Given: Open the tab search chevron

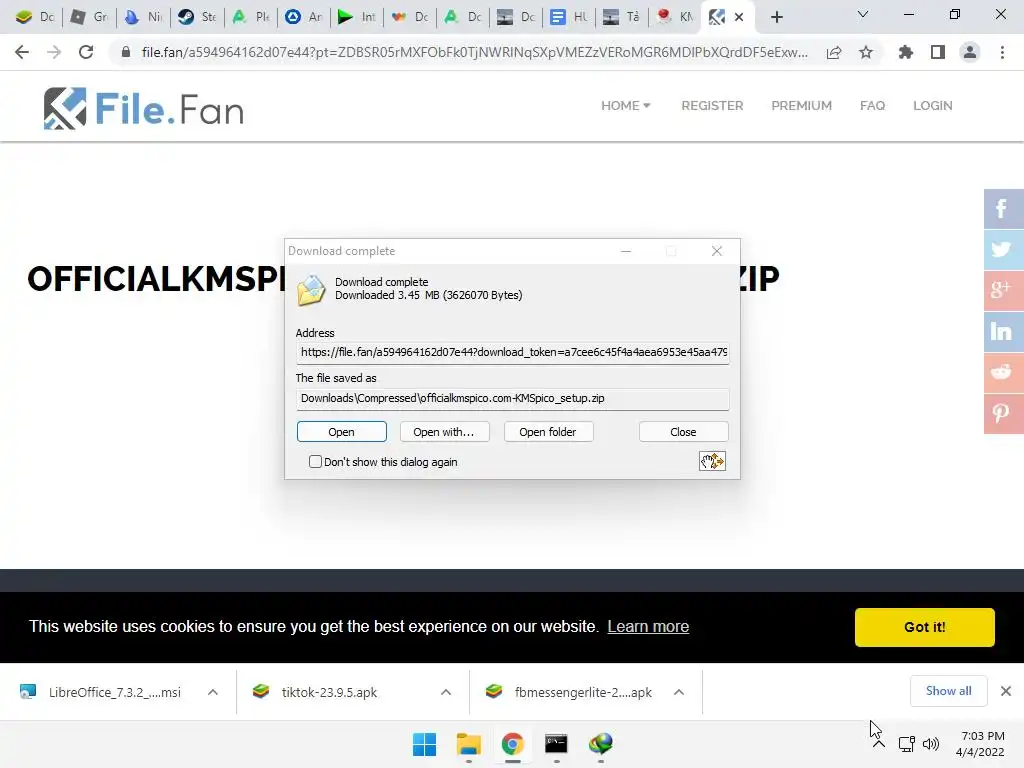Looking at the screenshot, I should (x=863, y=14).
